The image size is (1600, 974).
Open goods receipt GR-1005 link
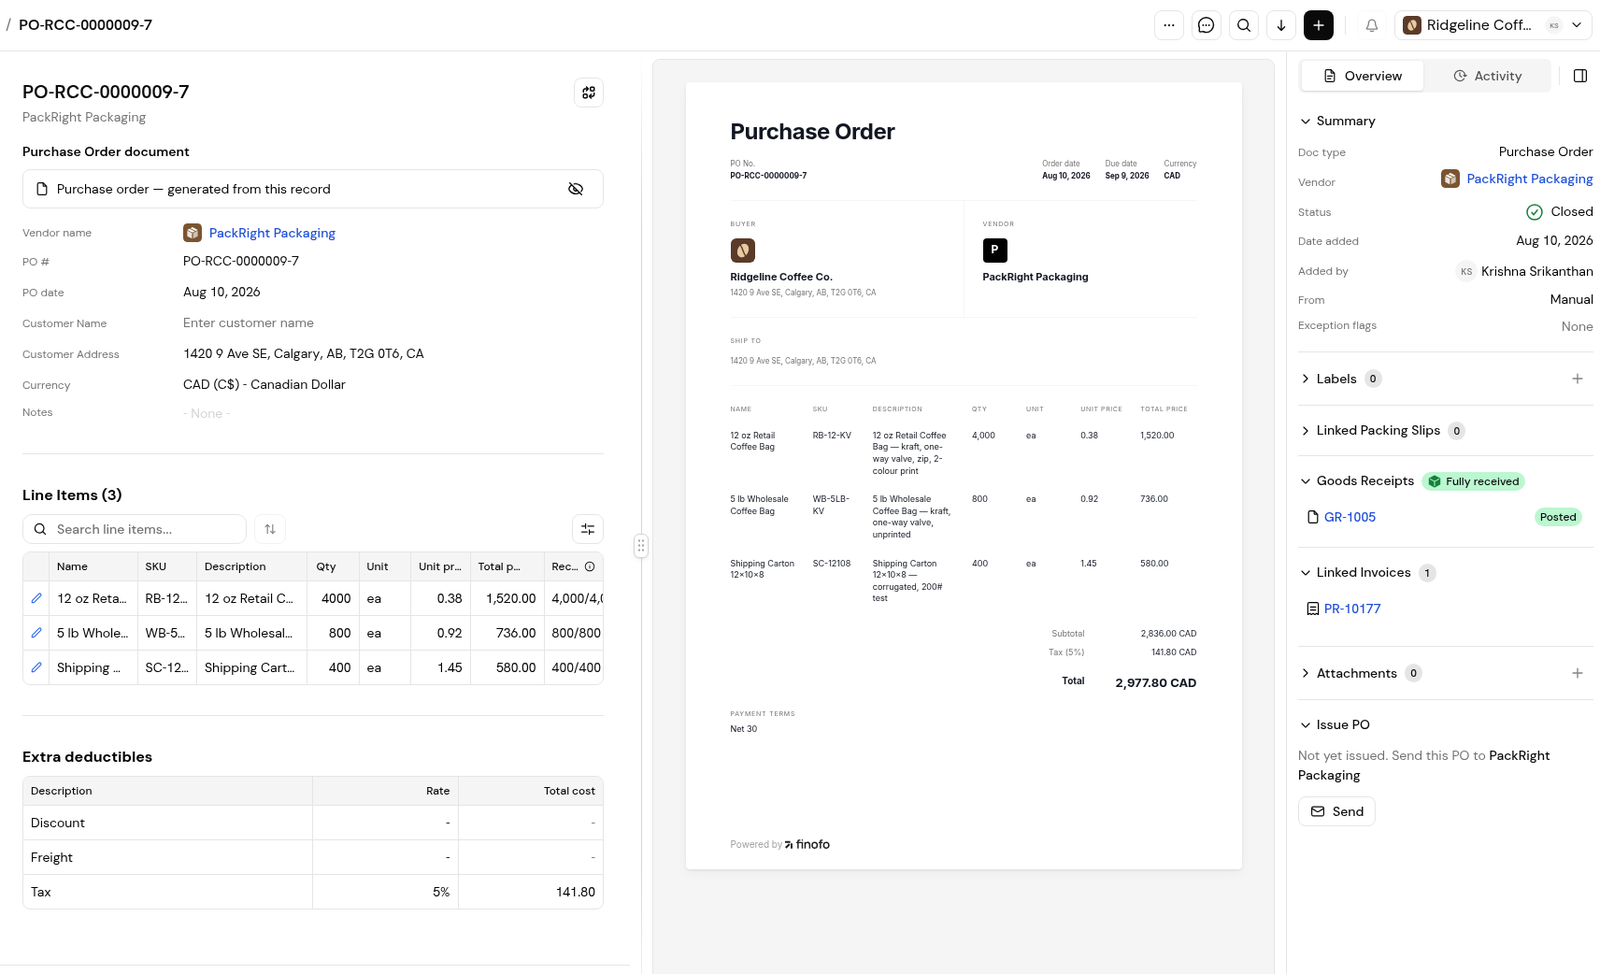(1350, 517)
